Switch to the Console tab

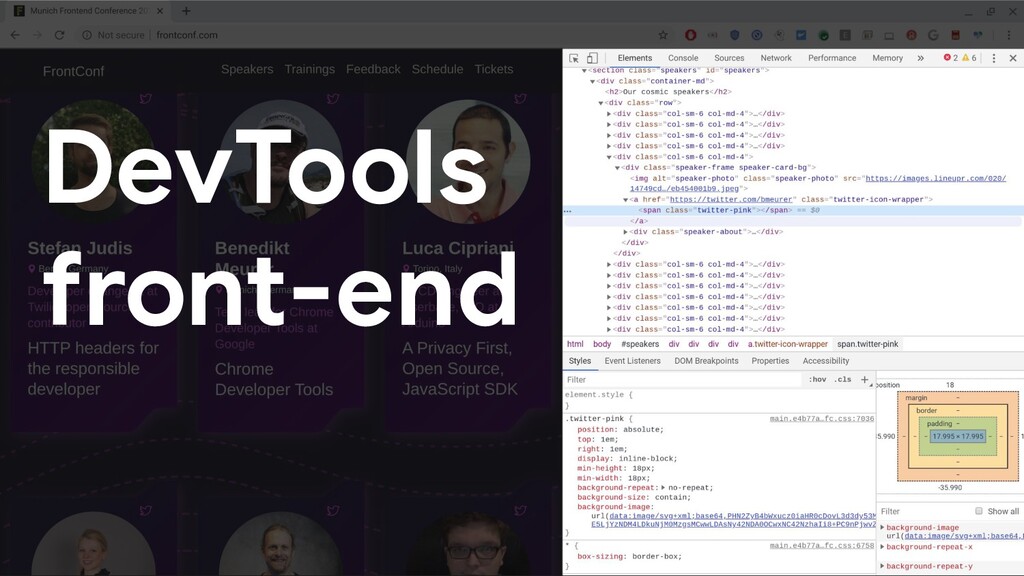click(683, 58)
